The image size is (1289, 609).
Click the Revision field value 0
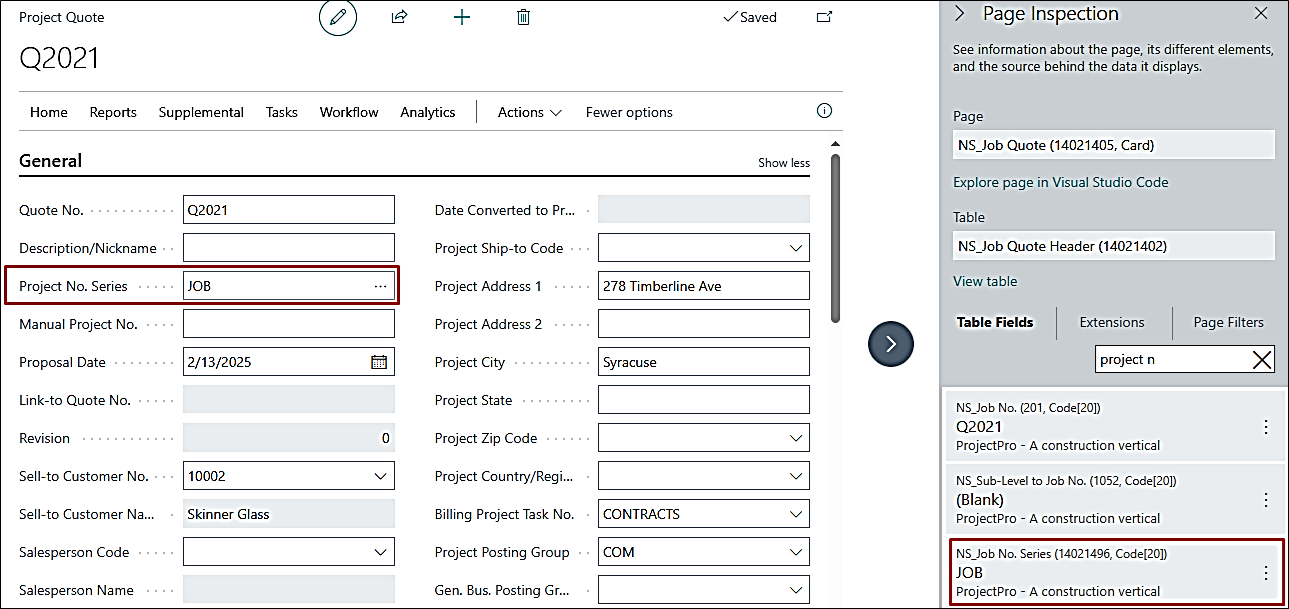(289, 438)
